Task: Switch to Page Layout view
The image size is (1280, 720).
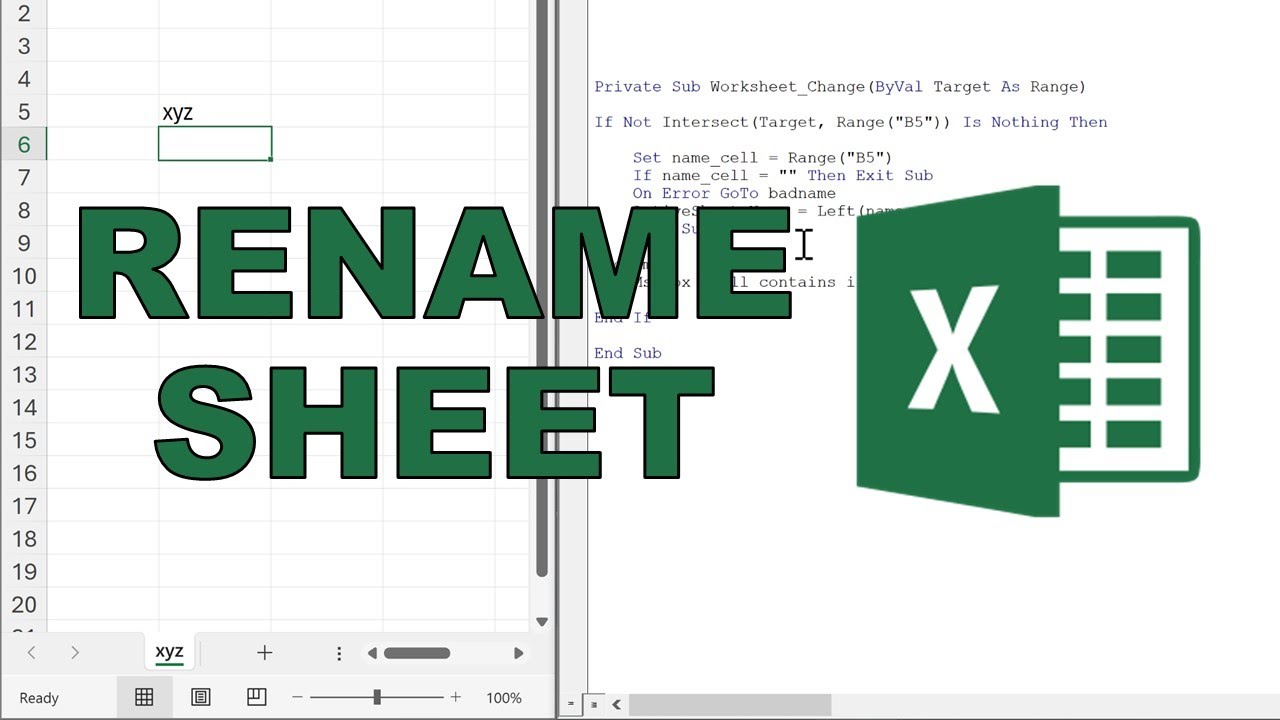Action: pyautogui.click(x=200, y=697)
